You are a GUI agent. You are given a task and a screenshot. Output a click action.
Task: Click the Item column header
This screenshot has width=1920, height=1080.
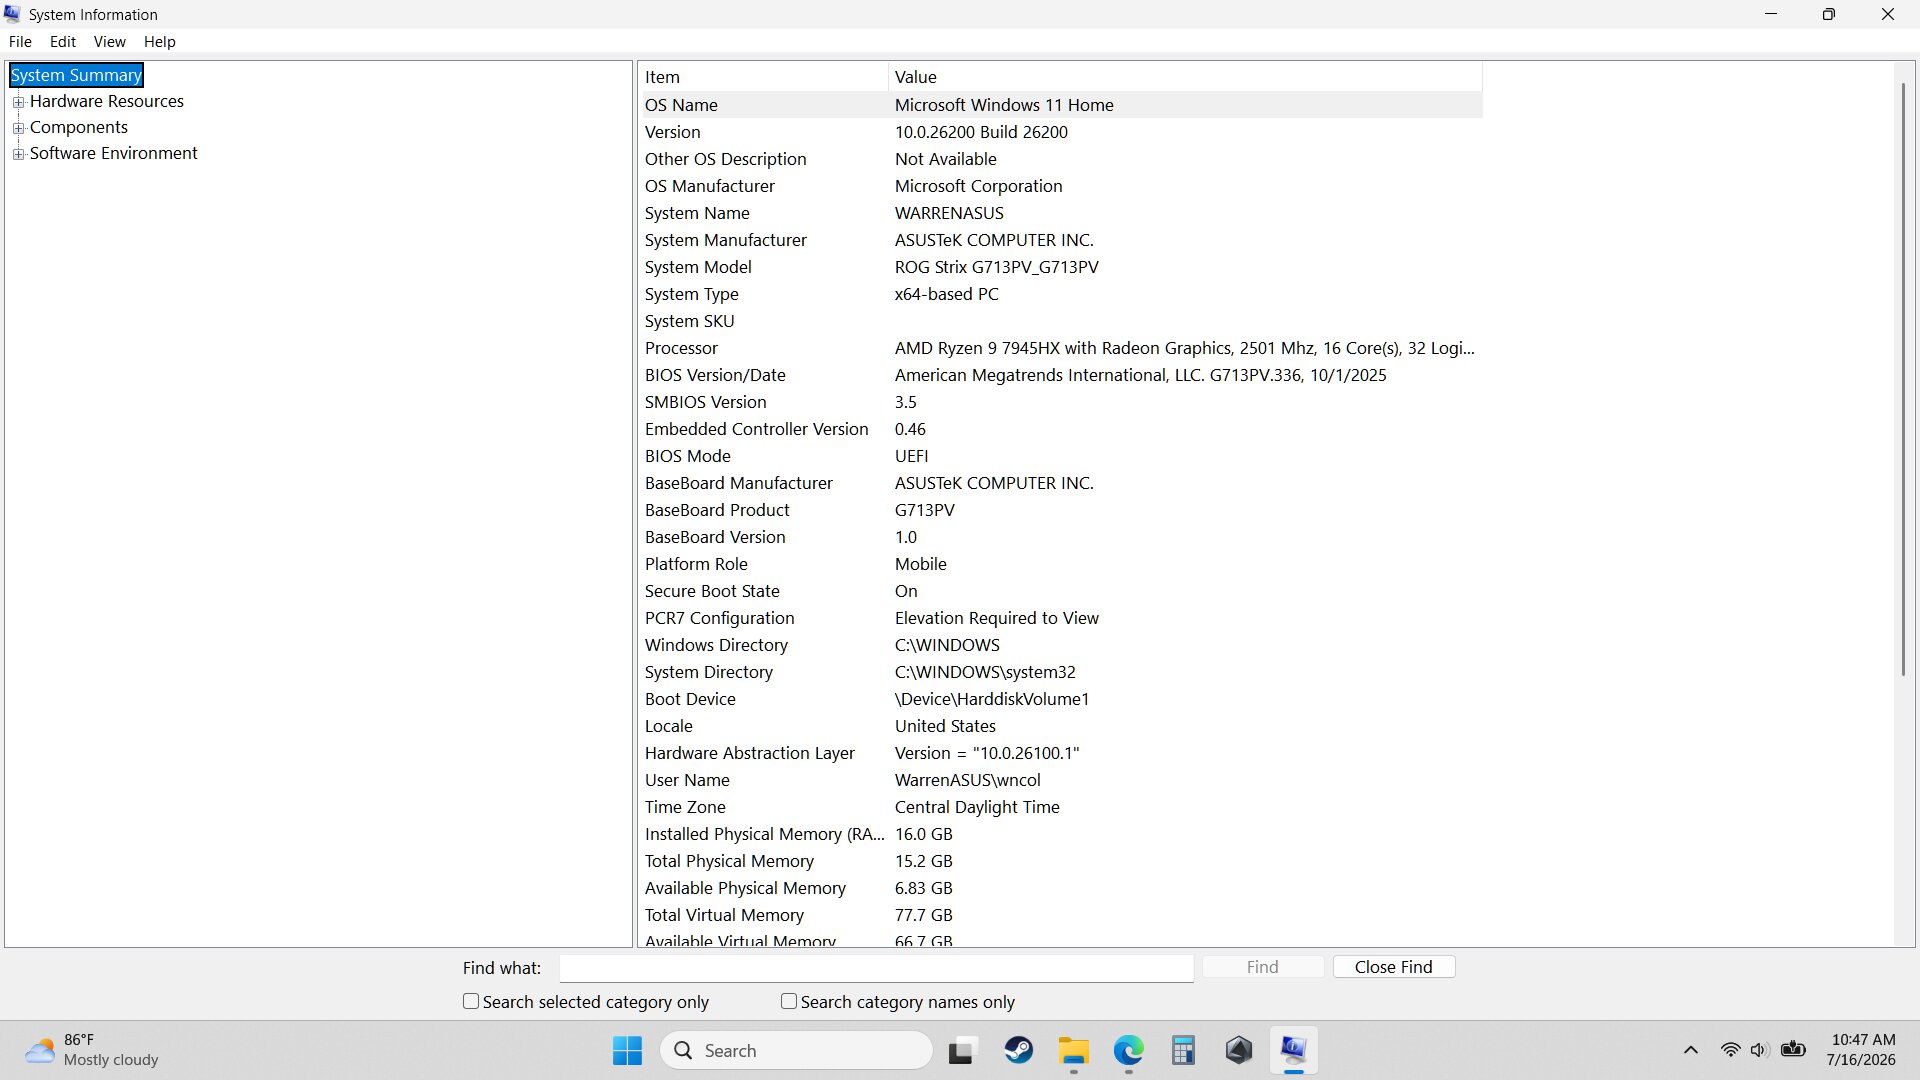coord(763,77)
